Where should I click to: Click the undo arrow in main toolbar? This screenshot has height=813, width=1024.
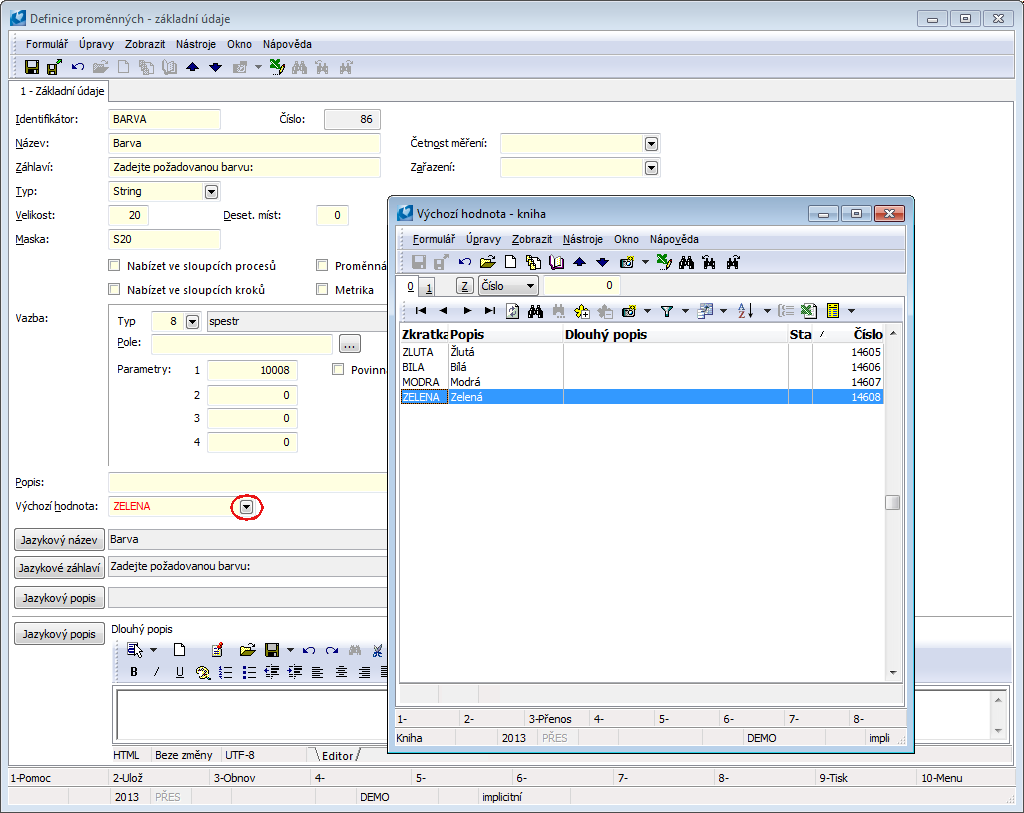[x=78, y=67]
